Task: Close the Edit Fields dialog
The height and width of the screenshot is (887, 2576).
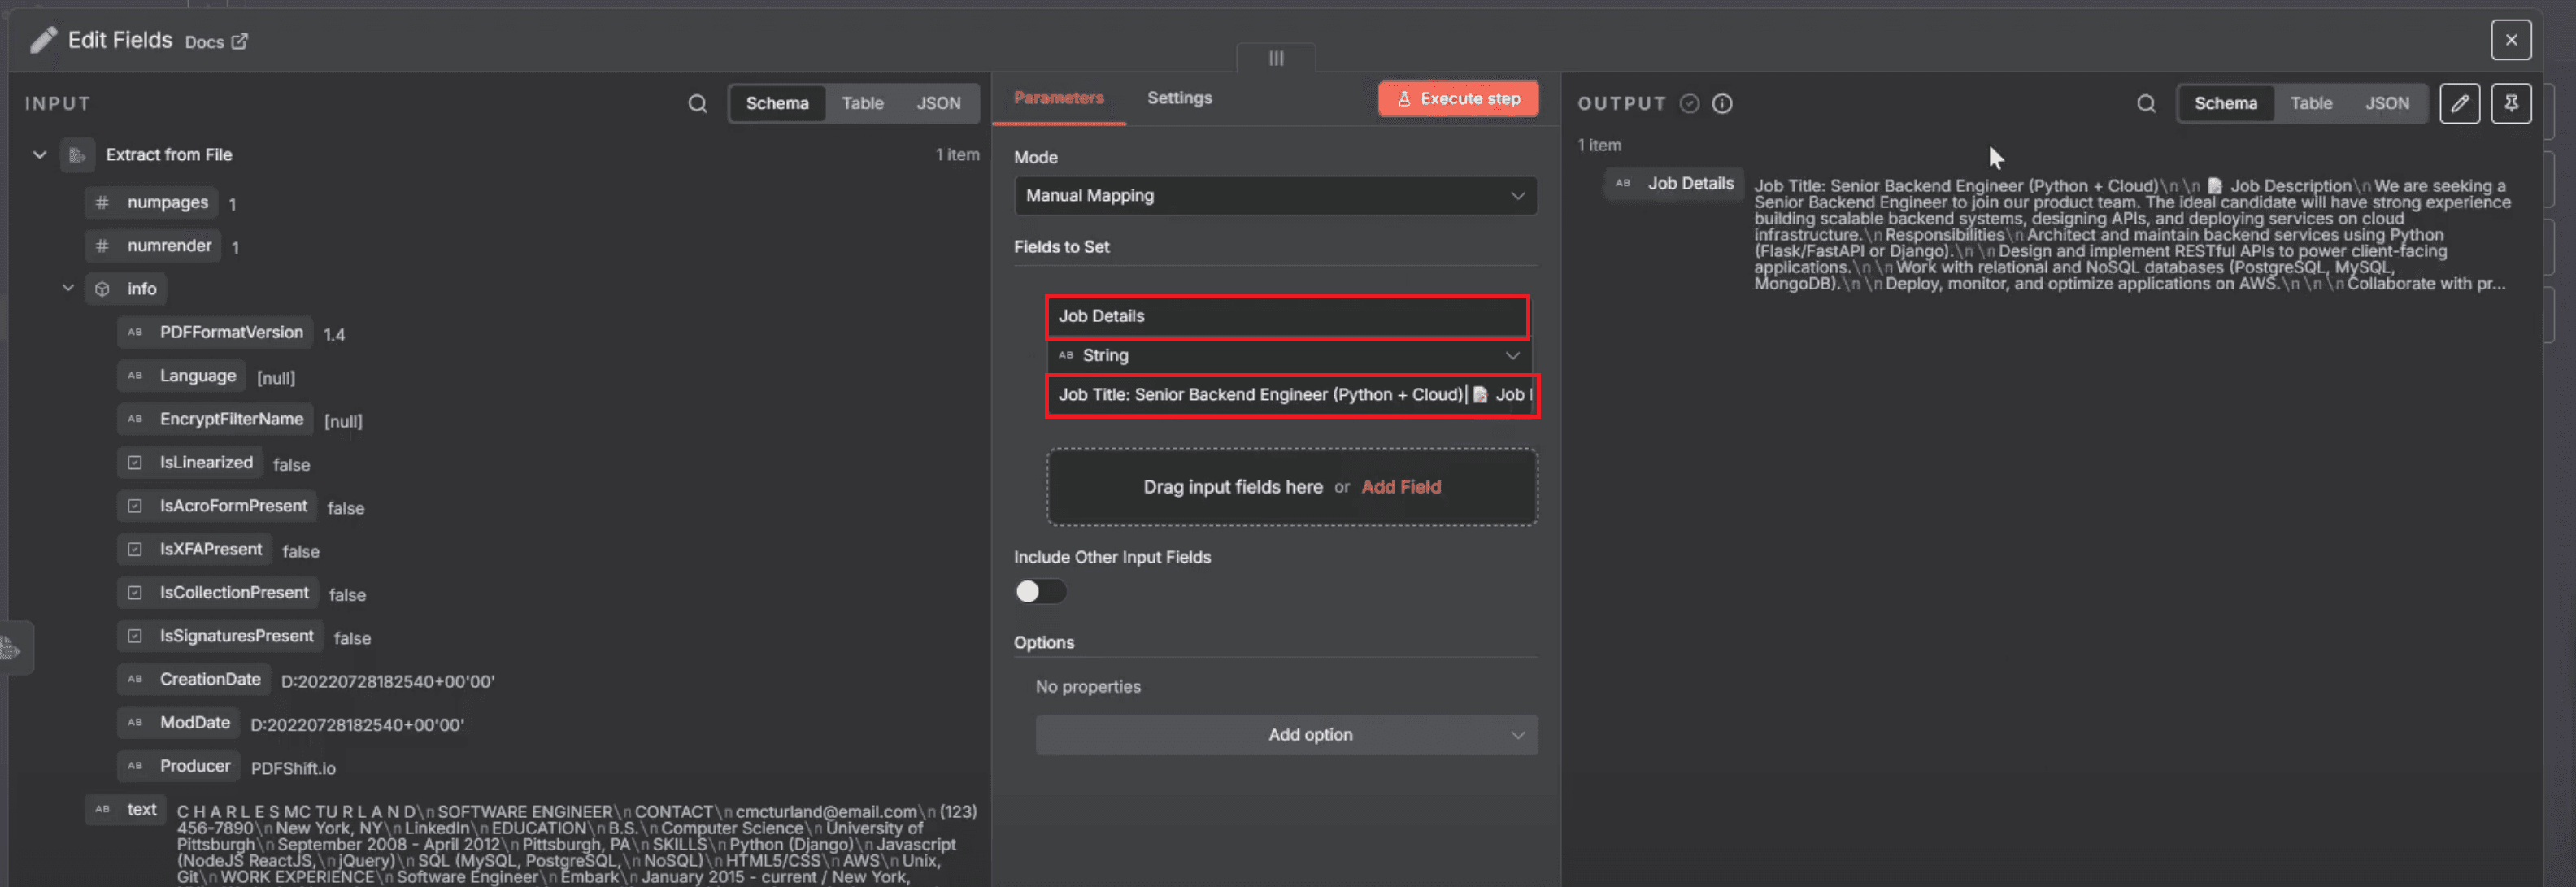Action: point(2510,40)
